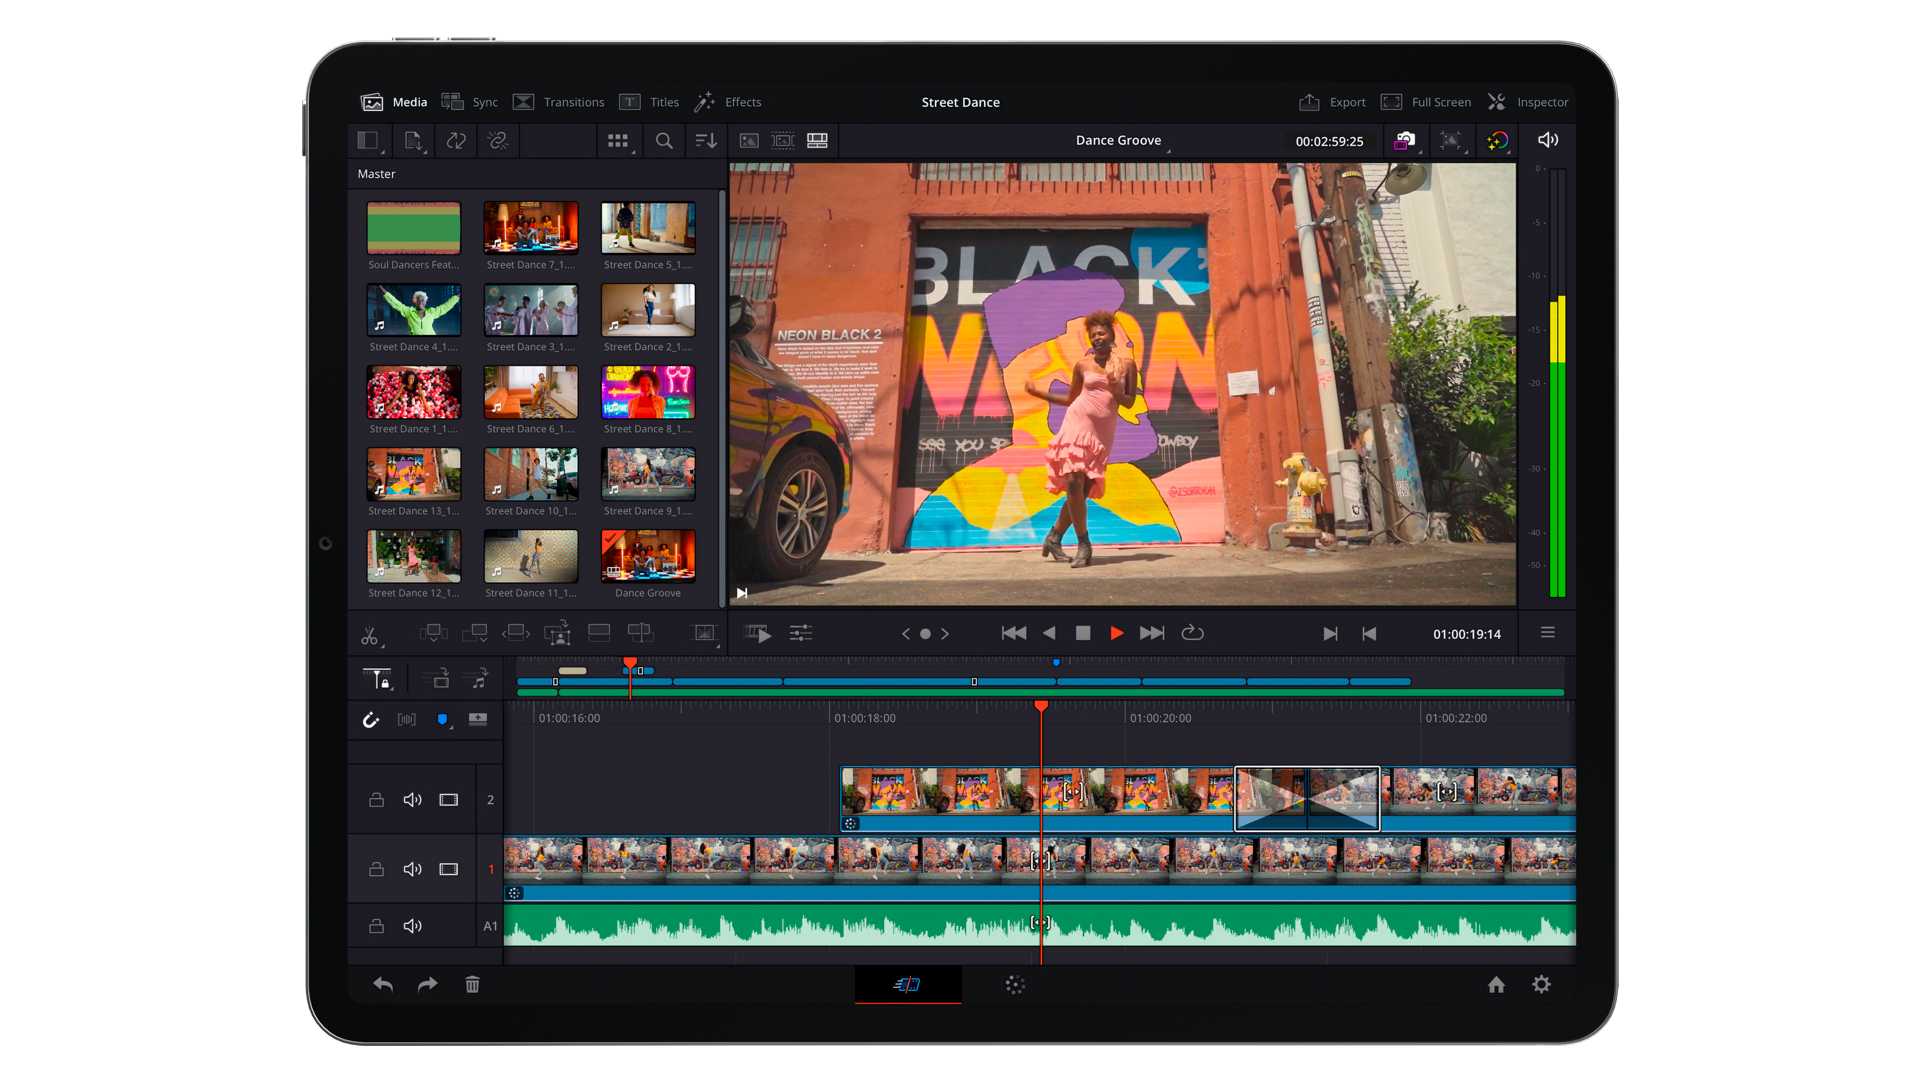Screen dimensions: 1920x1080
Task: Toggle lock on video track 2
Action: (376, 800)
